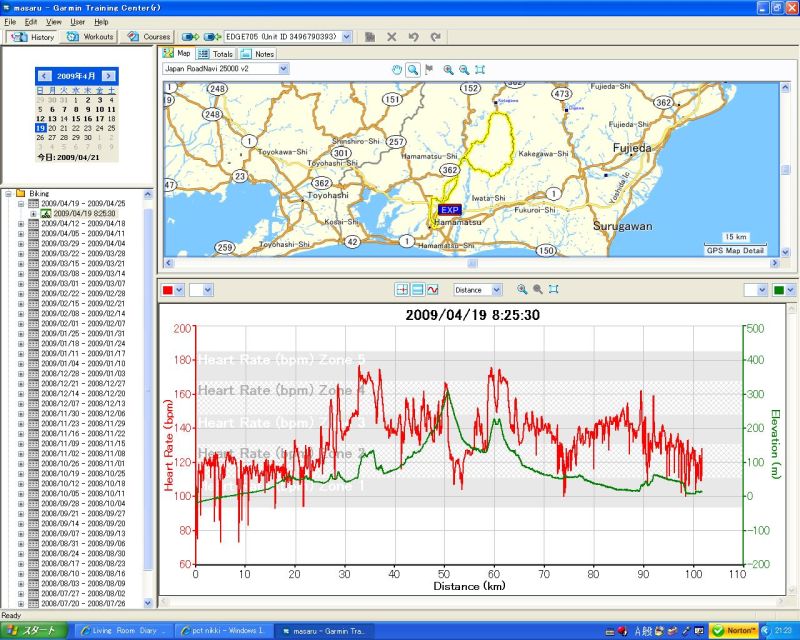Zoom out on the heart rate graph

pyautogui.click(x=538, y=289)
